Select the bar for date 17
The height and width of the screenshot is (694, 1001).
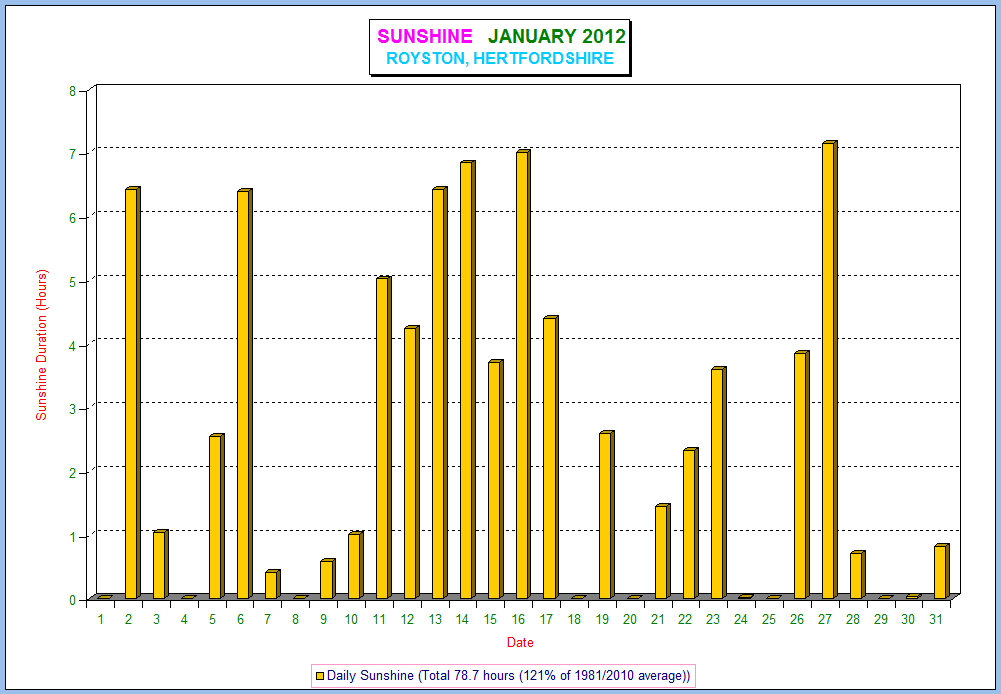[551, 457]
